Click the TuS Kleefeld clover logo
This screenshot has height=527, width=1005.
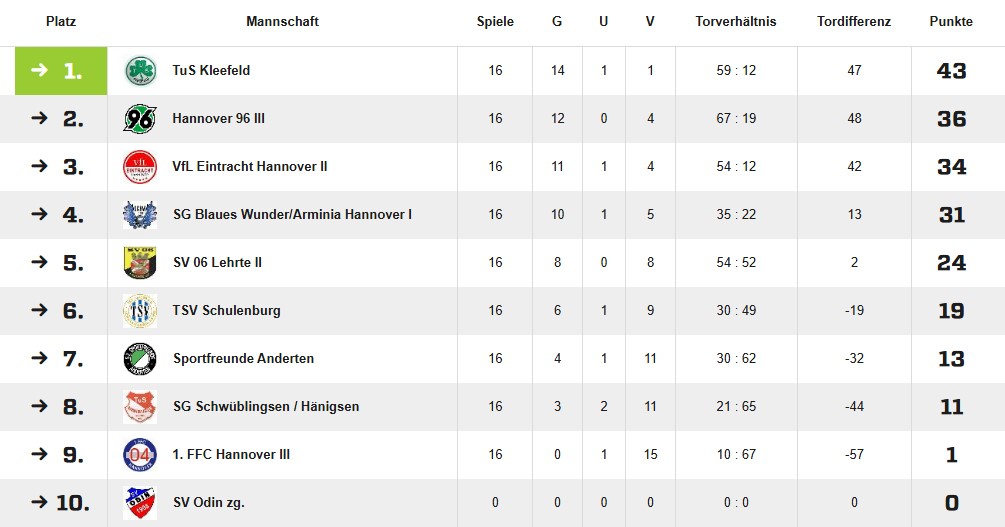(140, 71)
